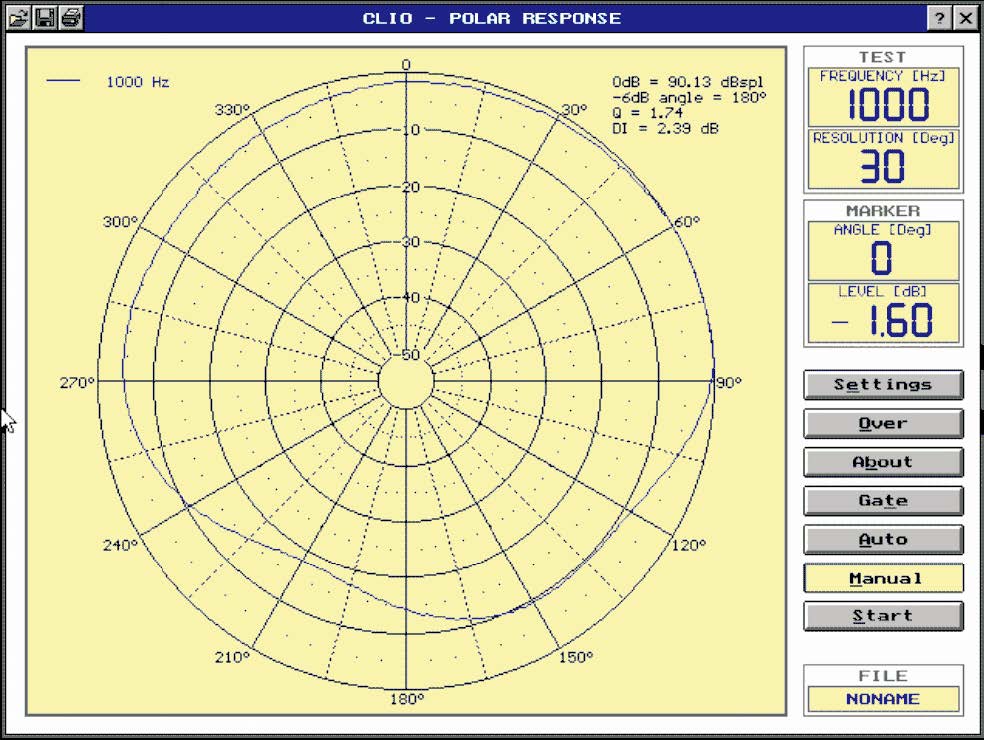984x740 pixels.
Task: Select the marker angle value field
Action: click(x=883, y=258)
